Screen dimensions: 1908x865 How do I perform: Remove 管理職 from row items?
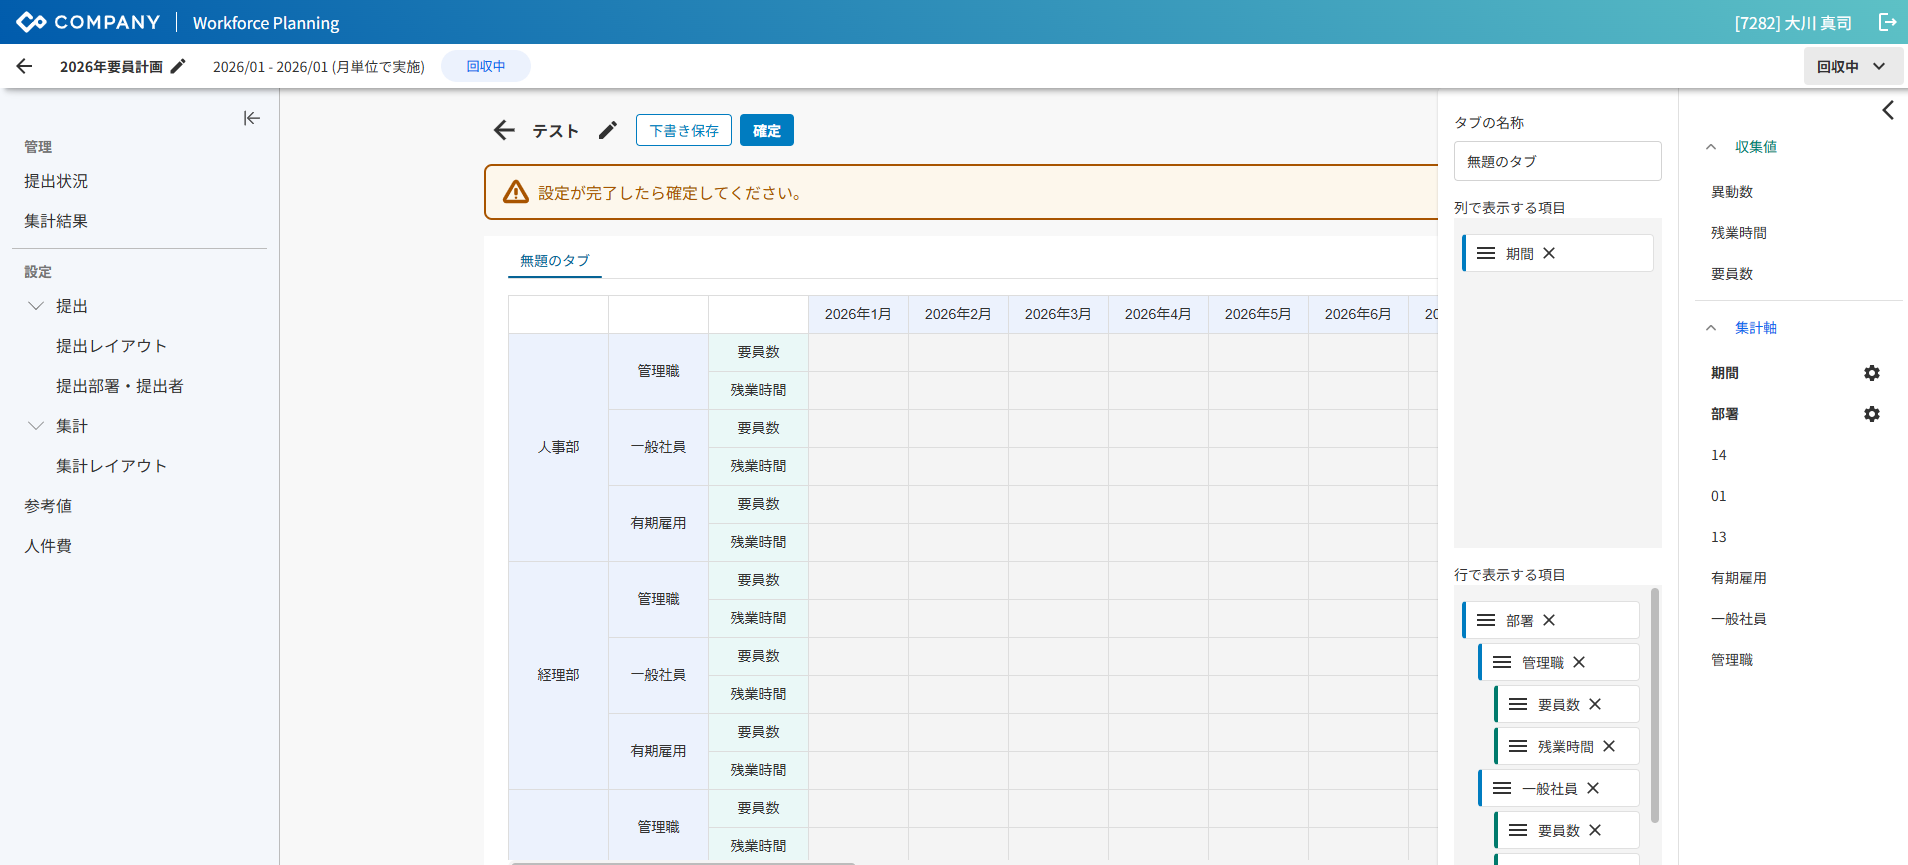[1579, 662]
